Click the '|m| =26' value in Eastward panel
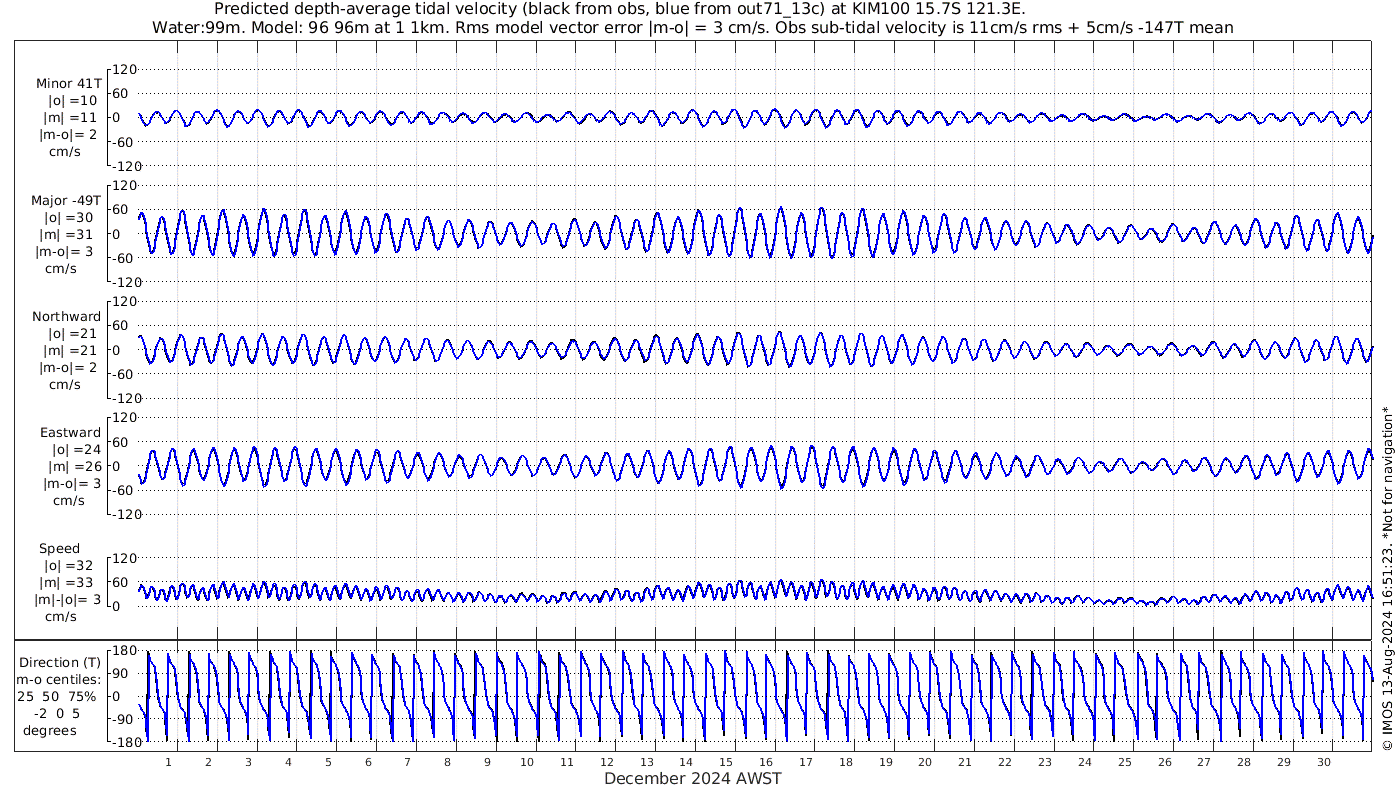The image size is (1400, 800). 76,467
